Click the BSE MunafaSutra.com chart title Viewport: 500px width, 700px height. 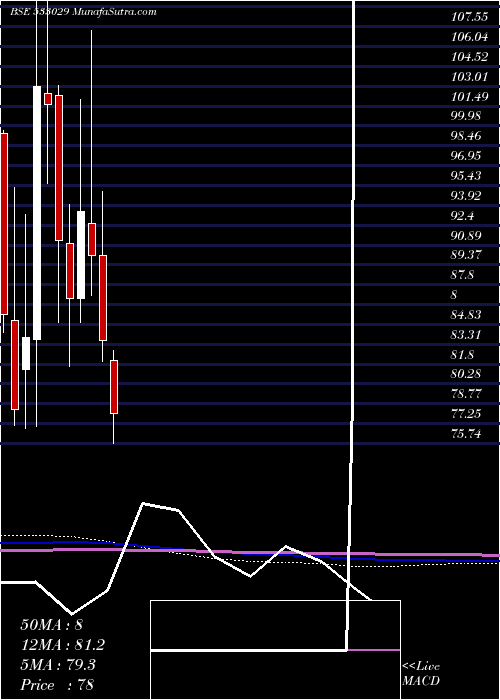click(83, 12)
